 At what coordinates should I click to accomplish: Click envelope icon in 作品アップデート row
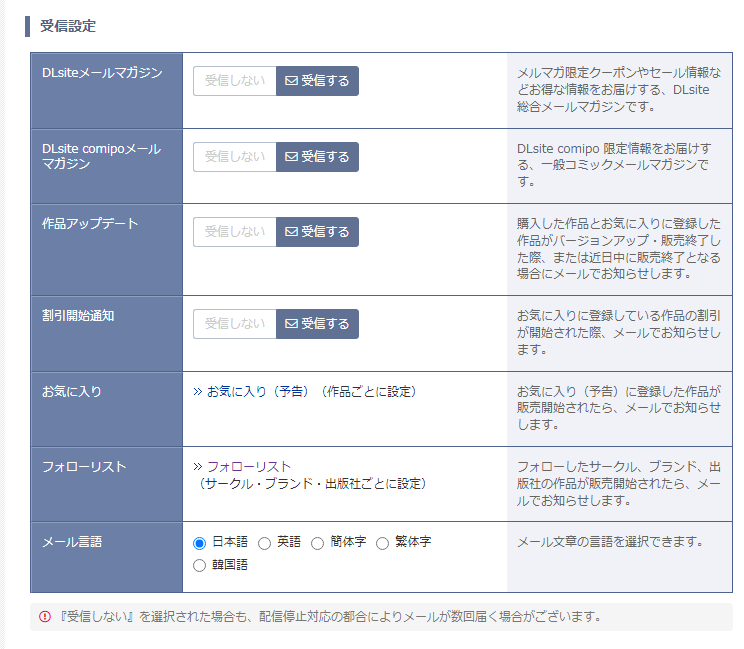(x=292, y=232)
